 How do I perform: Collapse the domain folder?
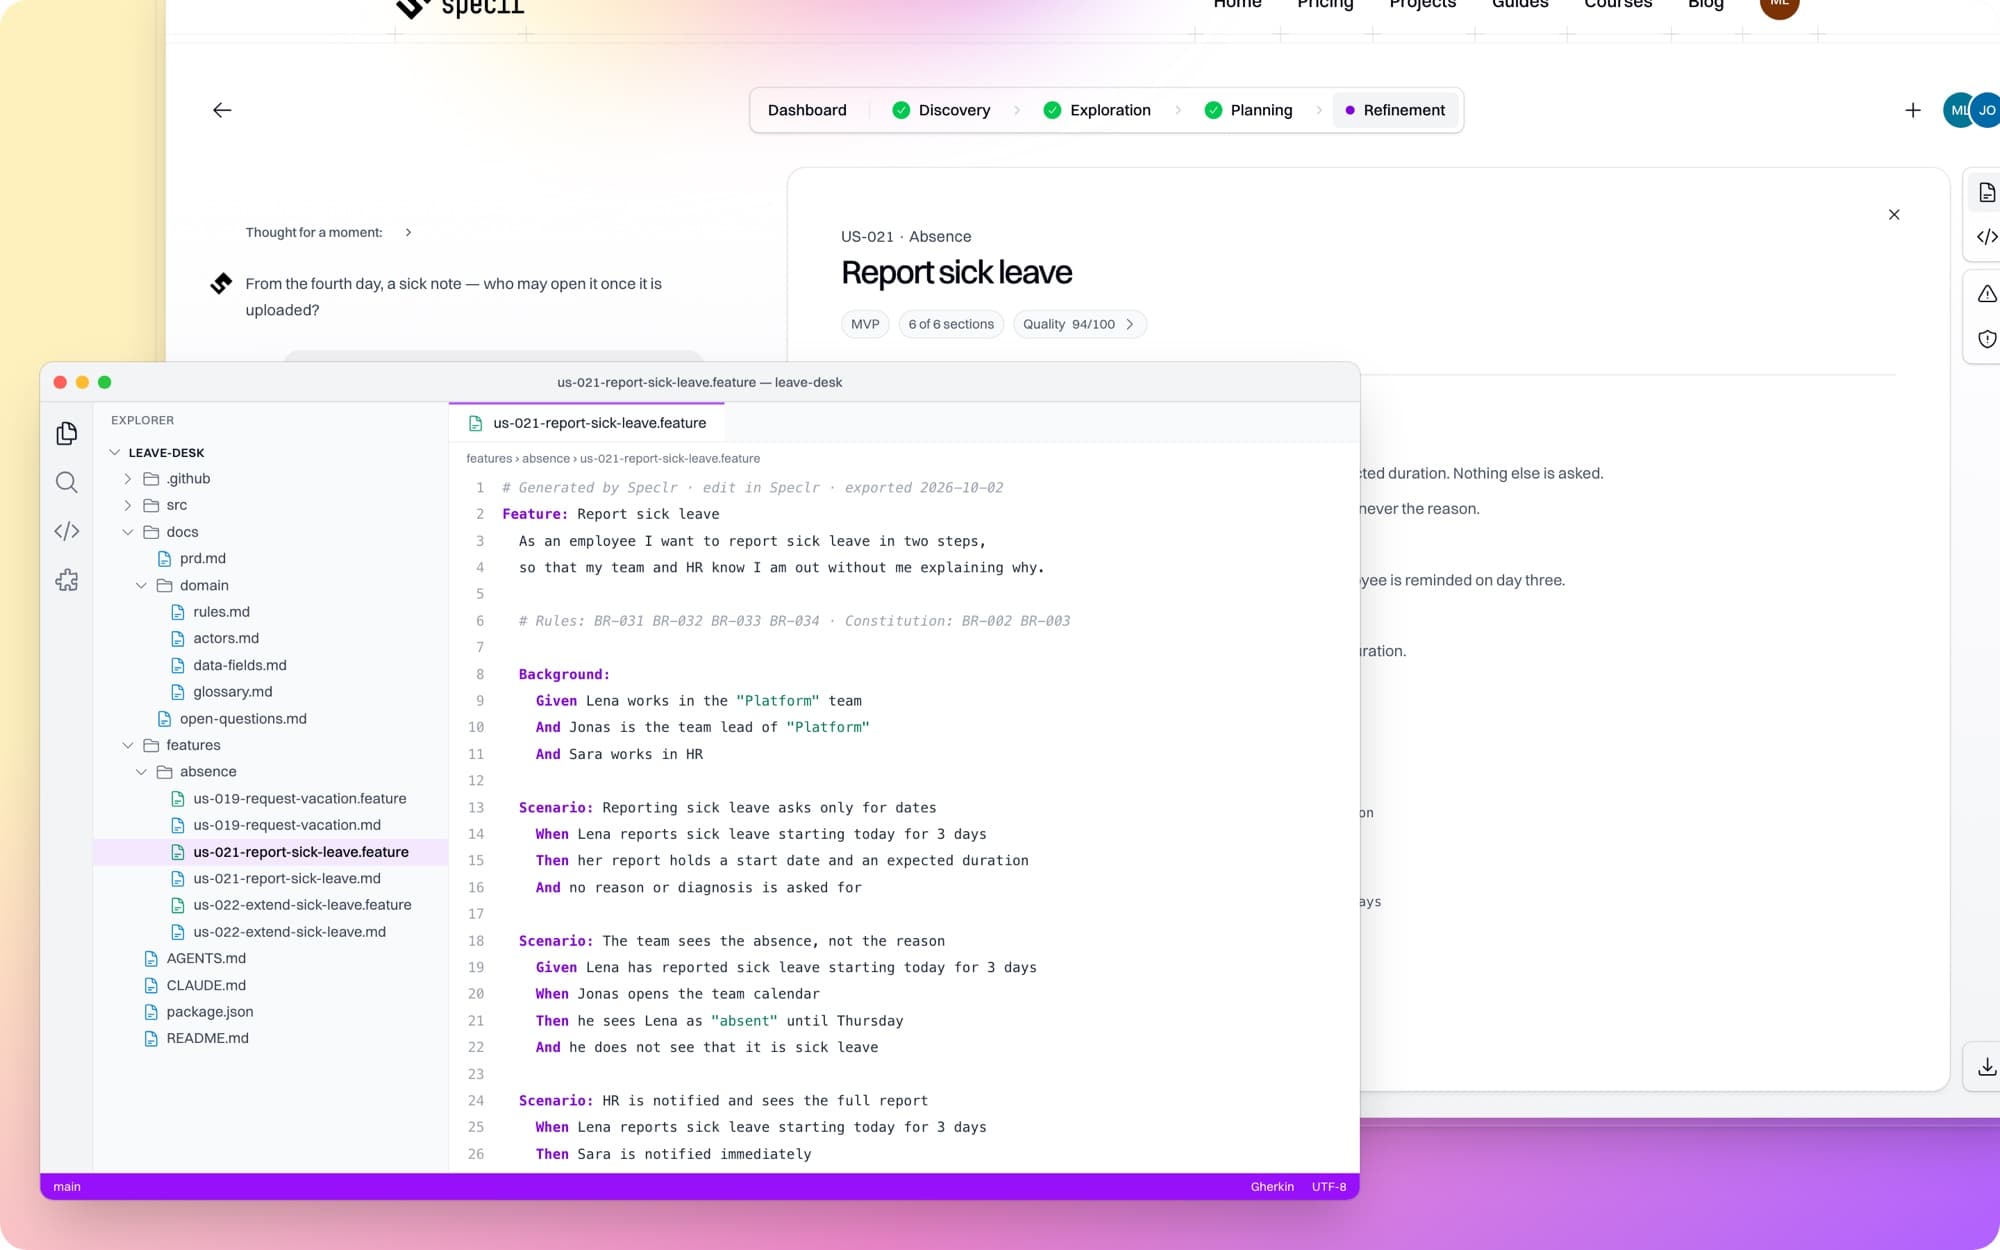click(141, 585)
